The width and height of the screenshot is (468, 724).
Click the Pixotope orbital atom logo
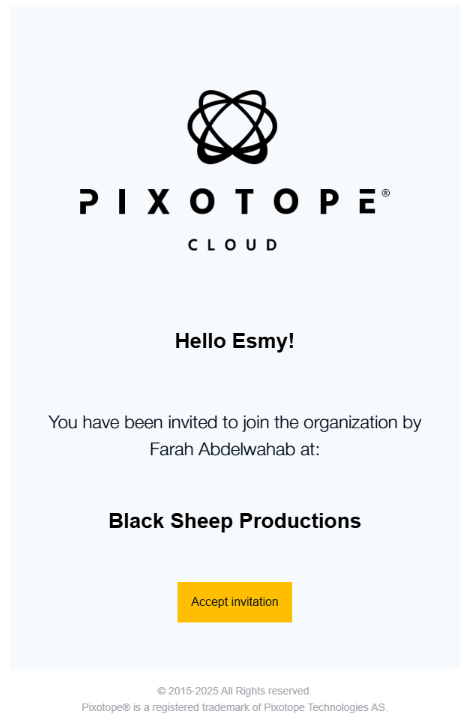pos(232,127)
